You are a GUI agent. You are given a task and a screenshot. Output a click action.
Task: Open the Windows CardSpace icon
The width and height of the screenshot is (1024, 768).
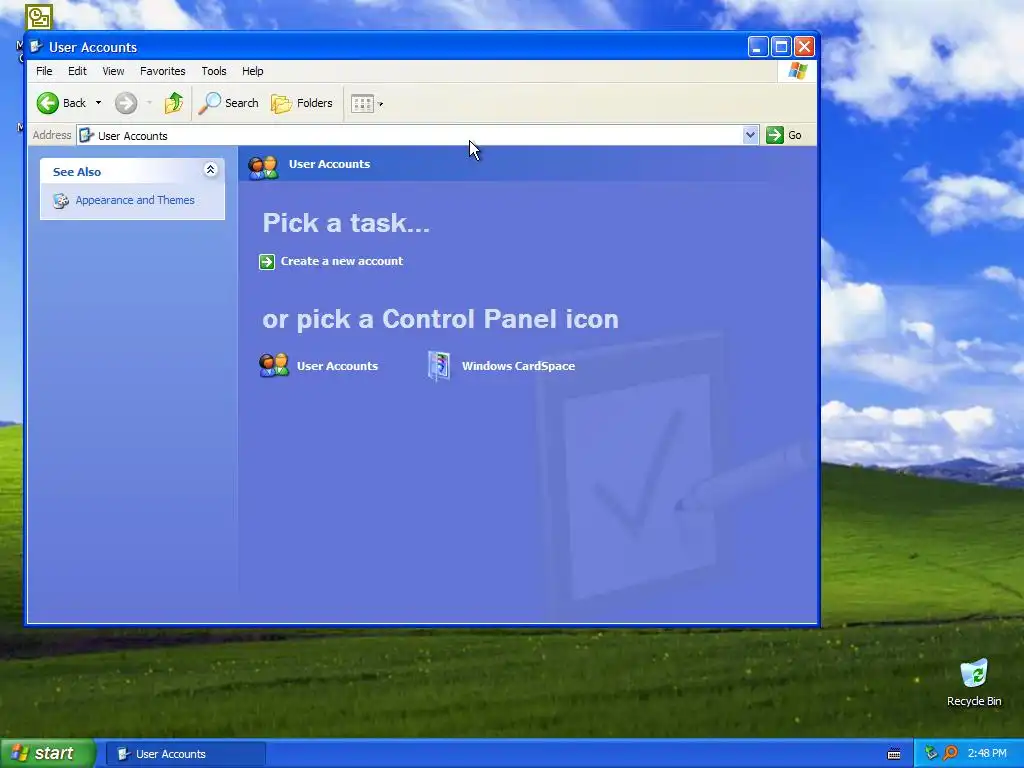(x=439, y=366)
